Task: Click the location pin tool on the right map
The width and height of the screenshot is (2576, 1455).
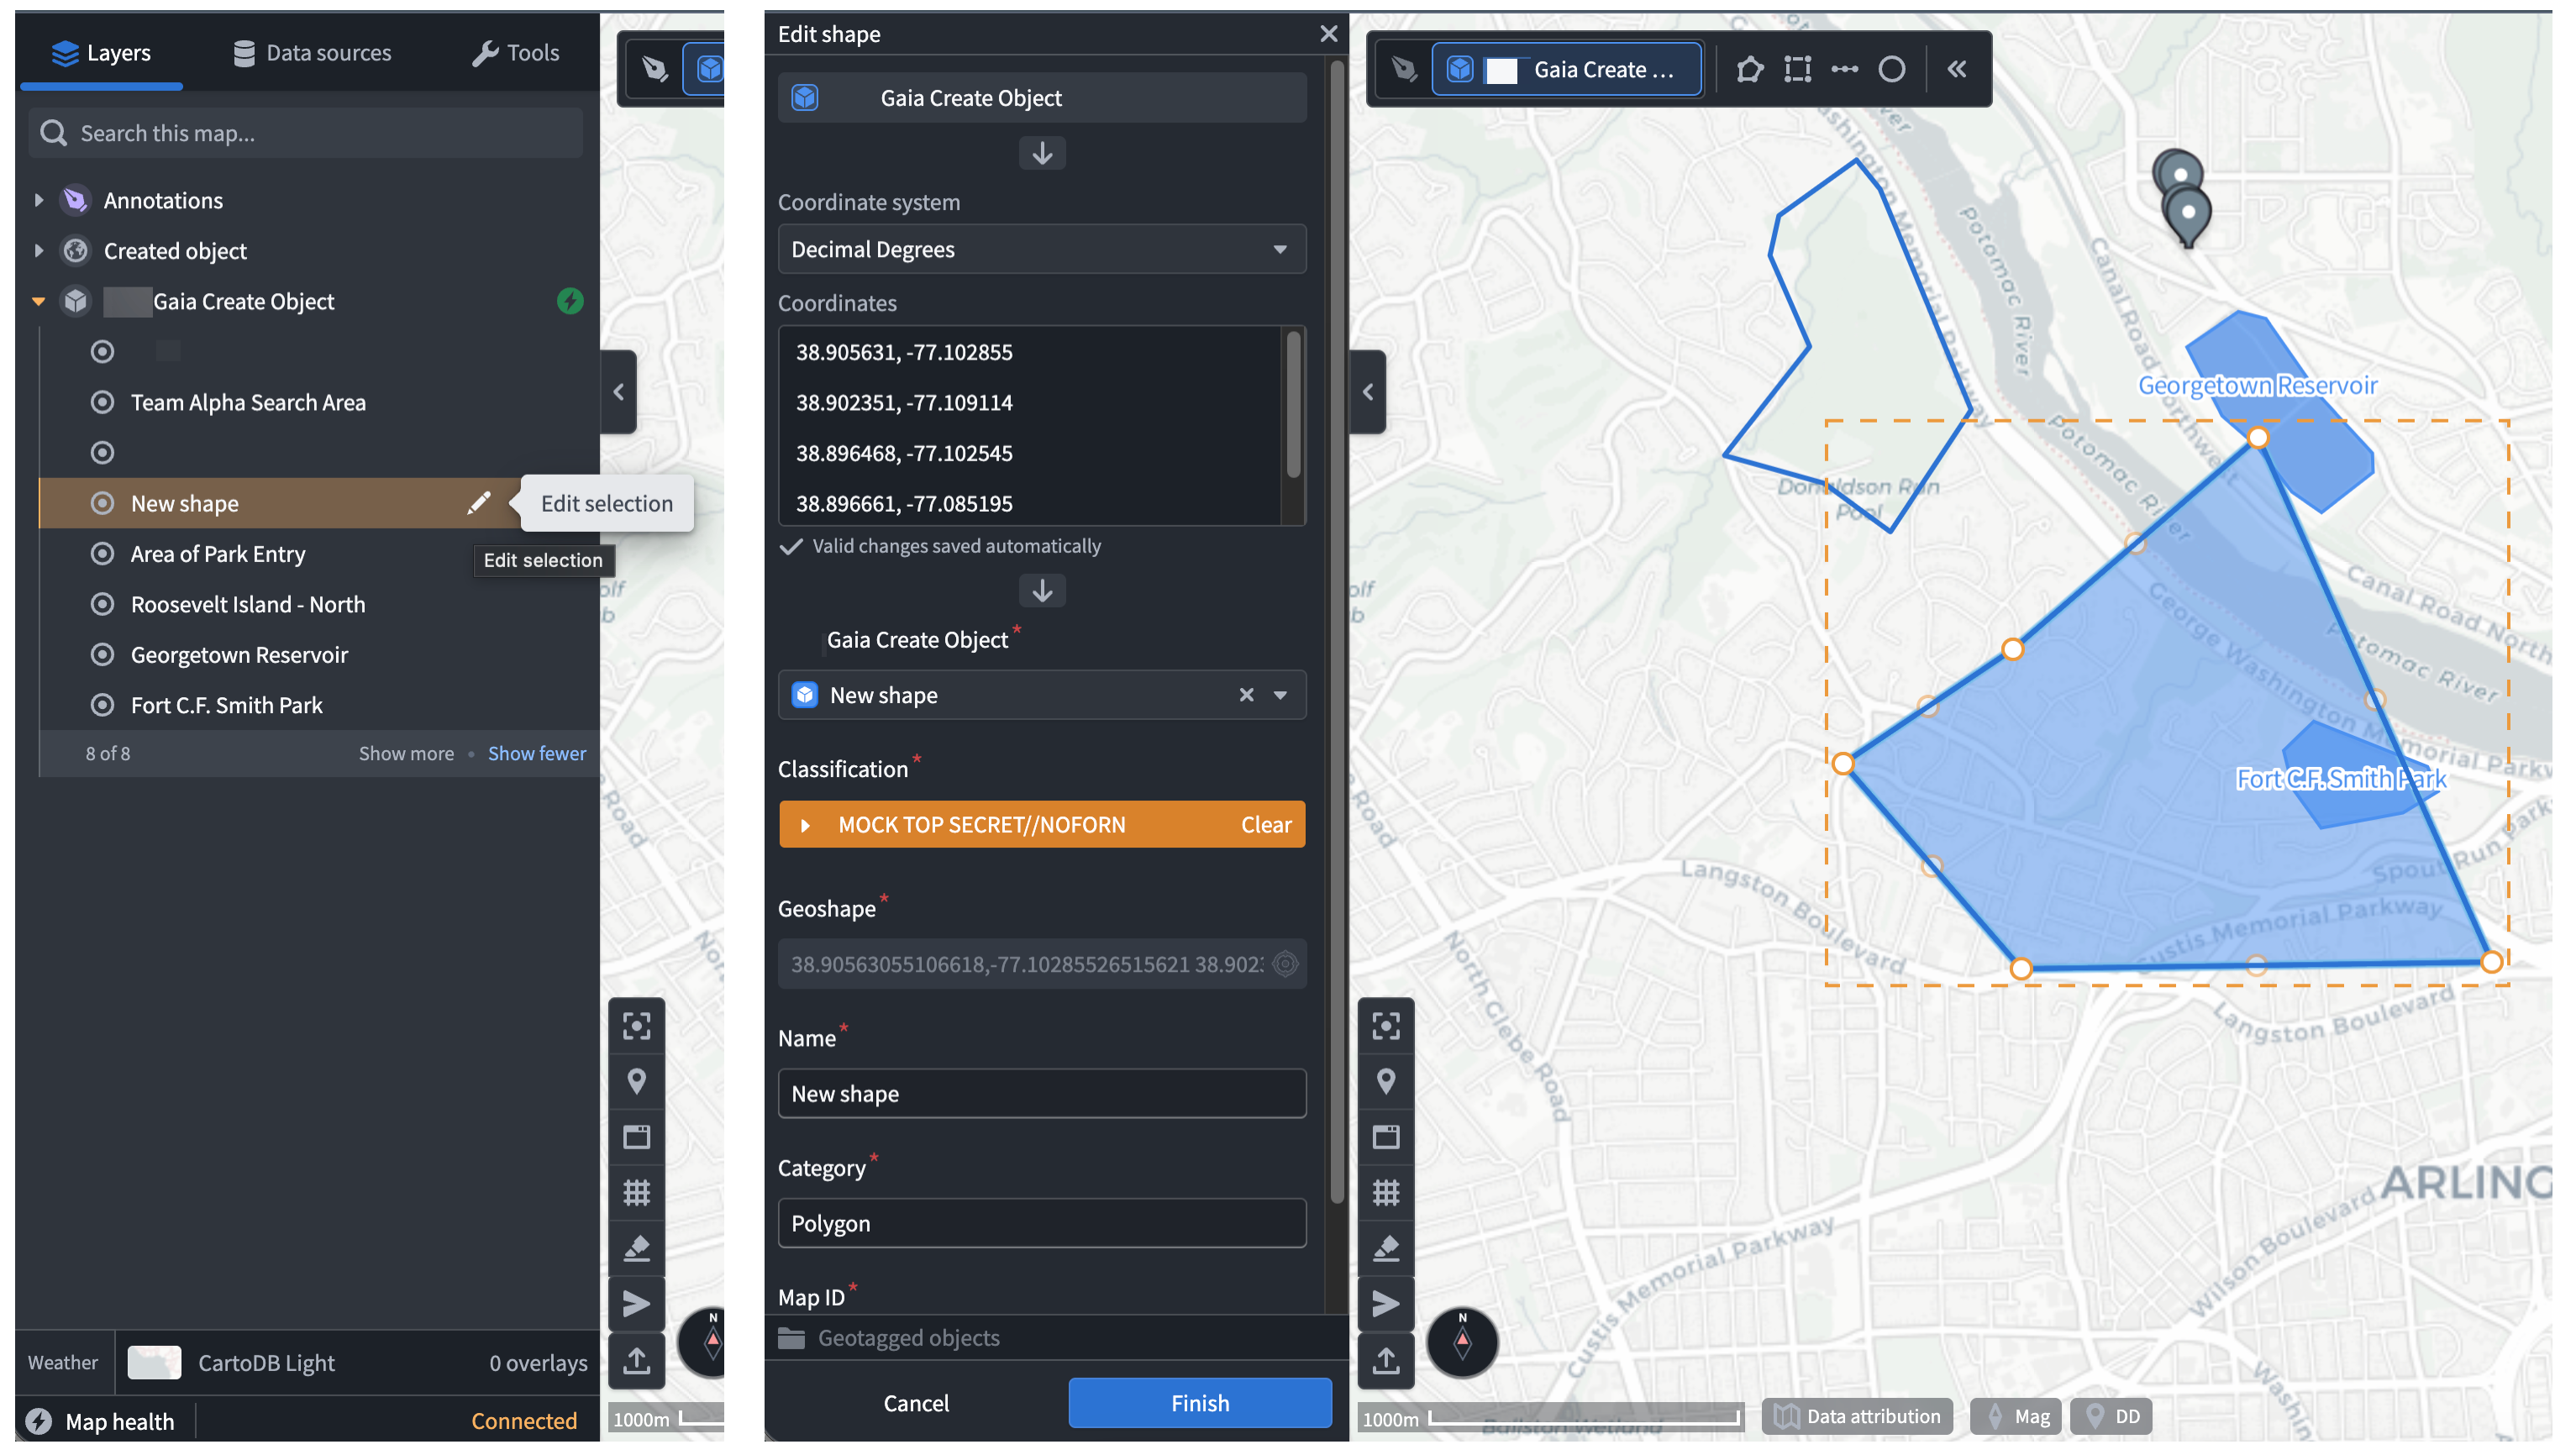Action: click(1385, 1081)
